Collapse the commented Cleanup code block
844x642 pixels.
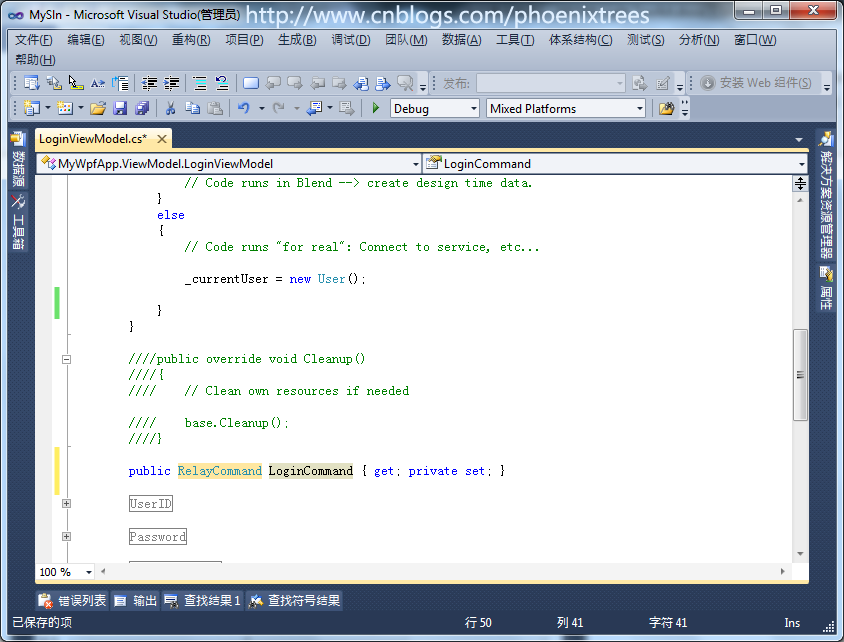(66, 359)
